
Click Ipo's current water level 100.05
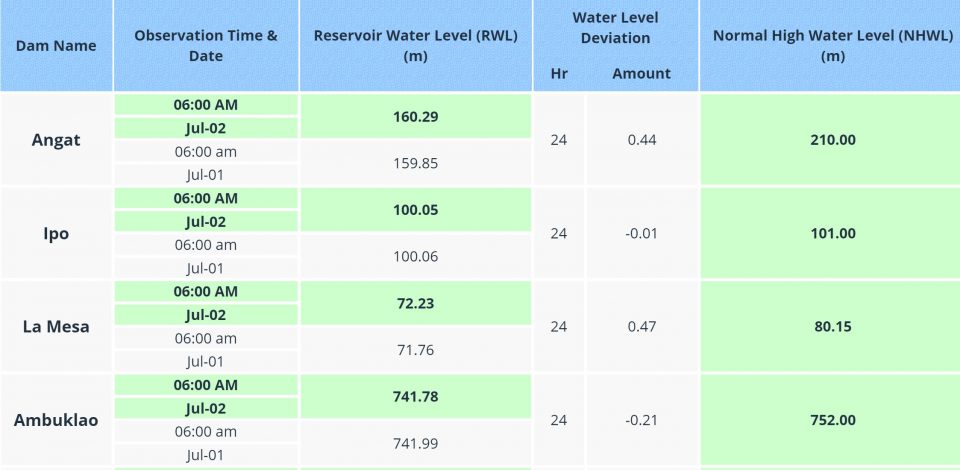tap(416, 210)
